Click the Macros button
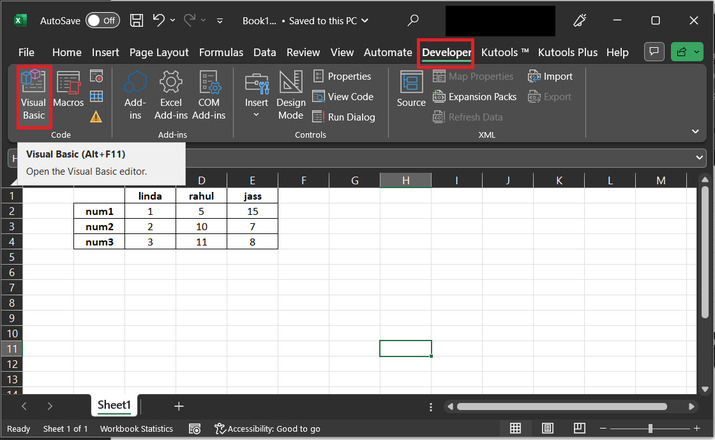715x440 pixels. 68,90
